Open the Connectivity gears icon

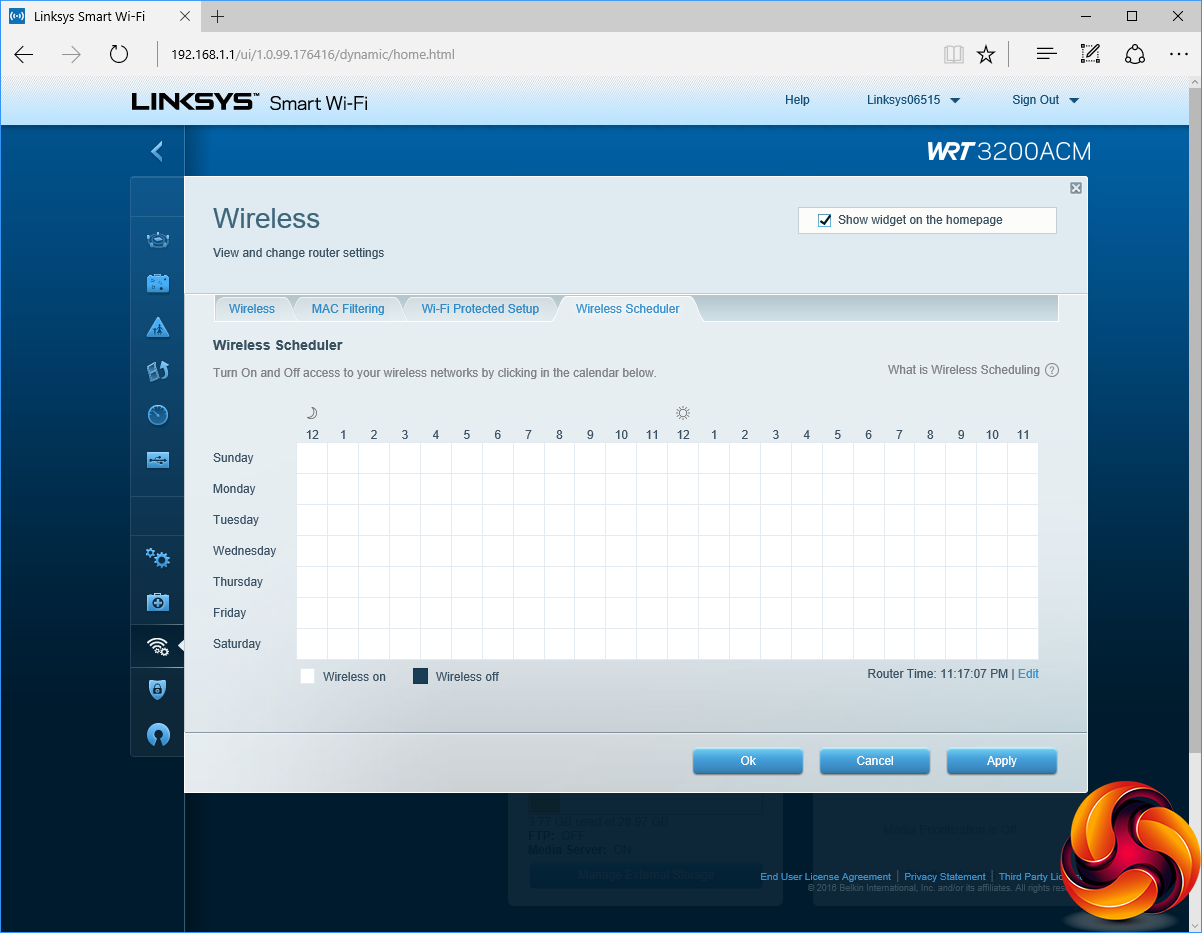point(157,558)
